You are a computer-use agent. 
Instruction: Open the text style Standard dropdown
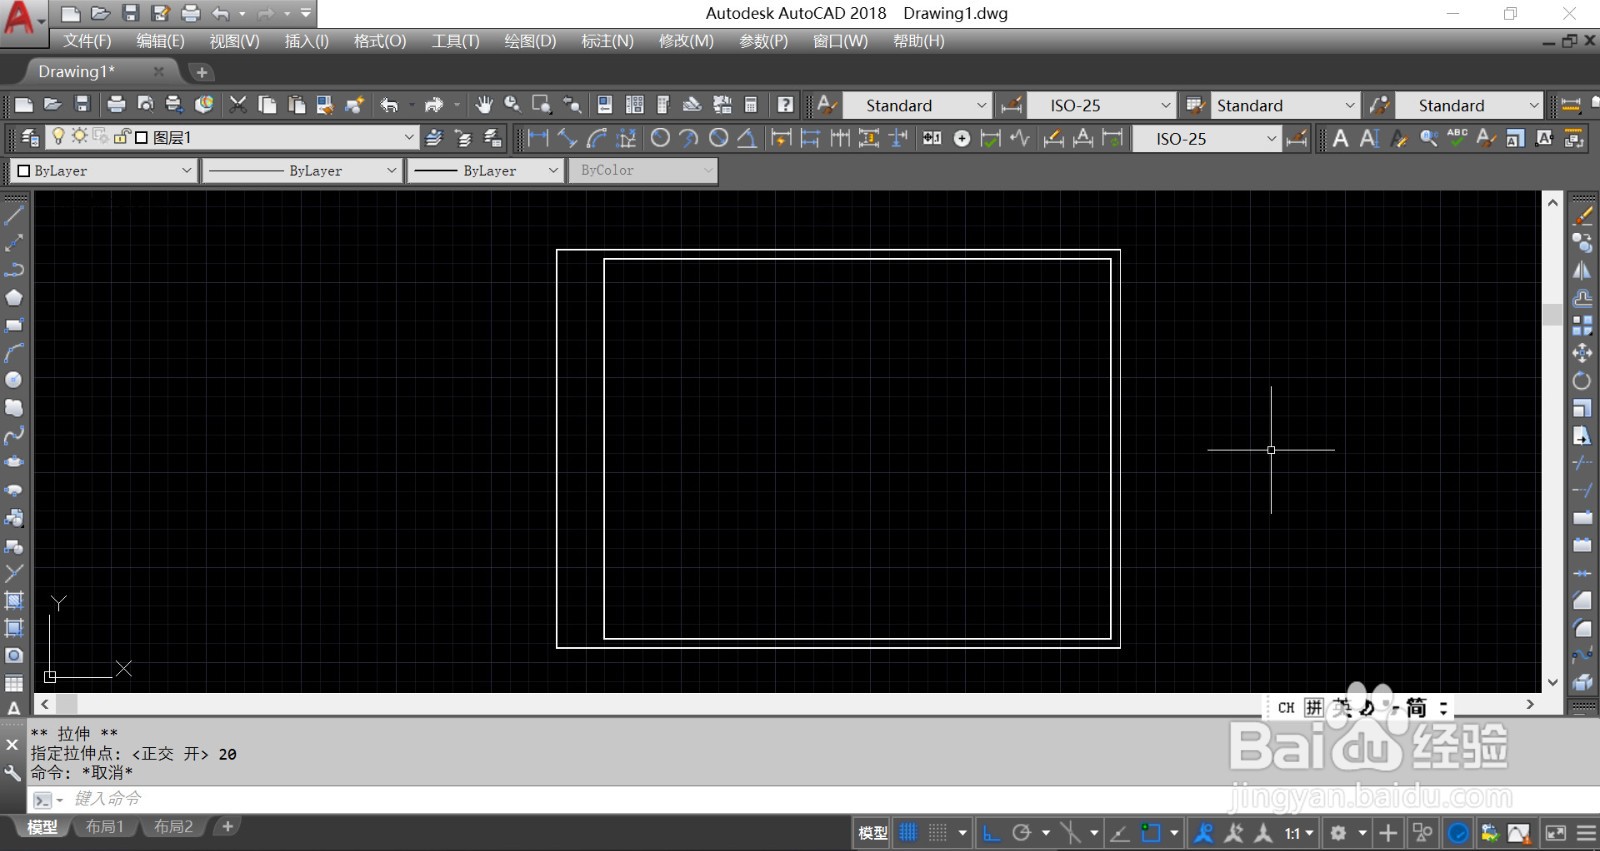coord(917,105)
